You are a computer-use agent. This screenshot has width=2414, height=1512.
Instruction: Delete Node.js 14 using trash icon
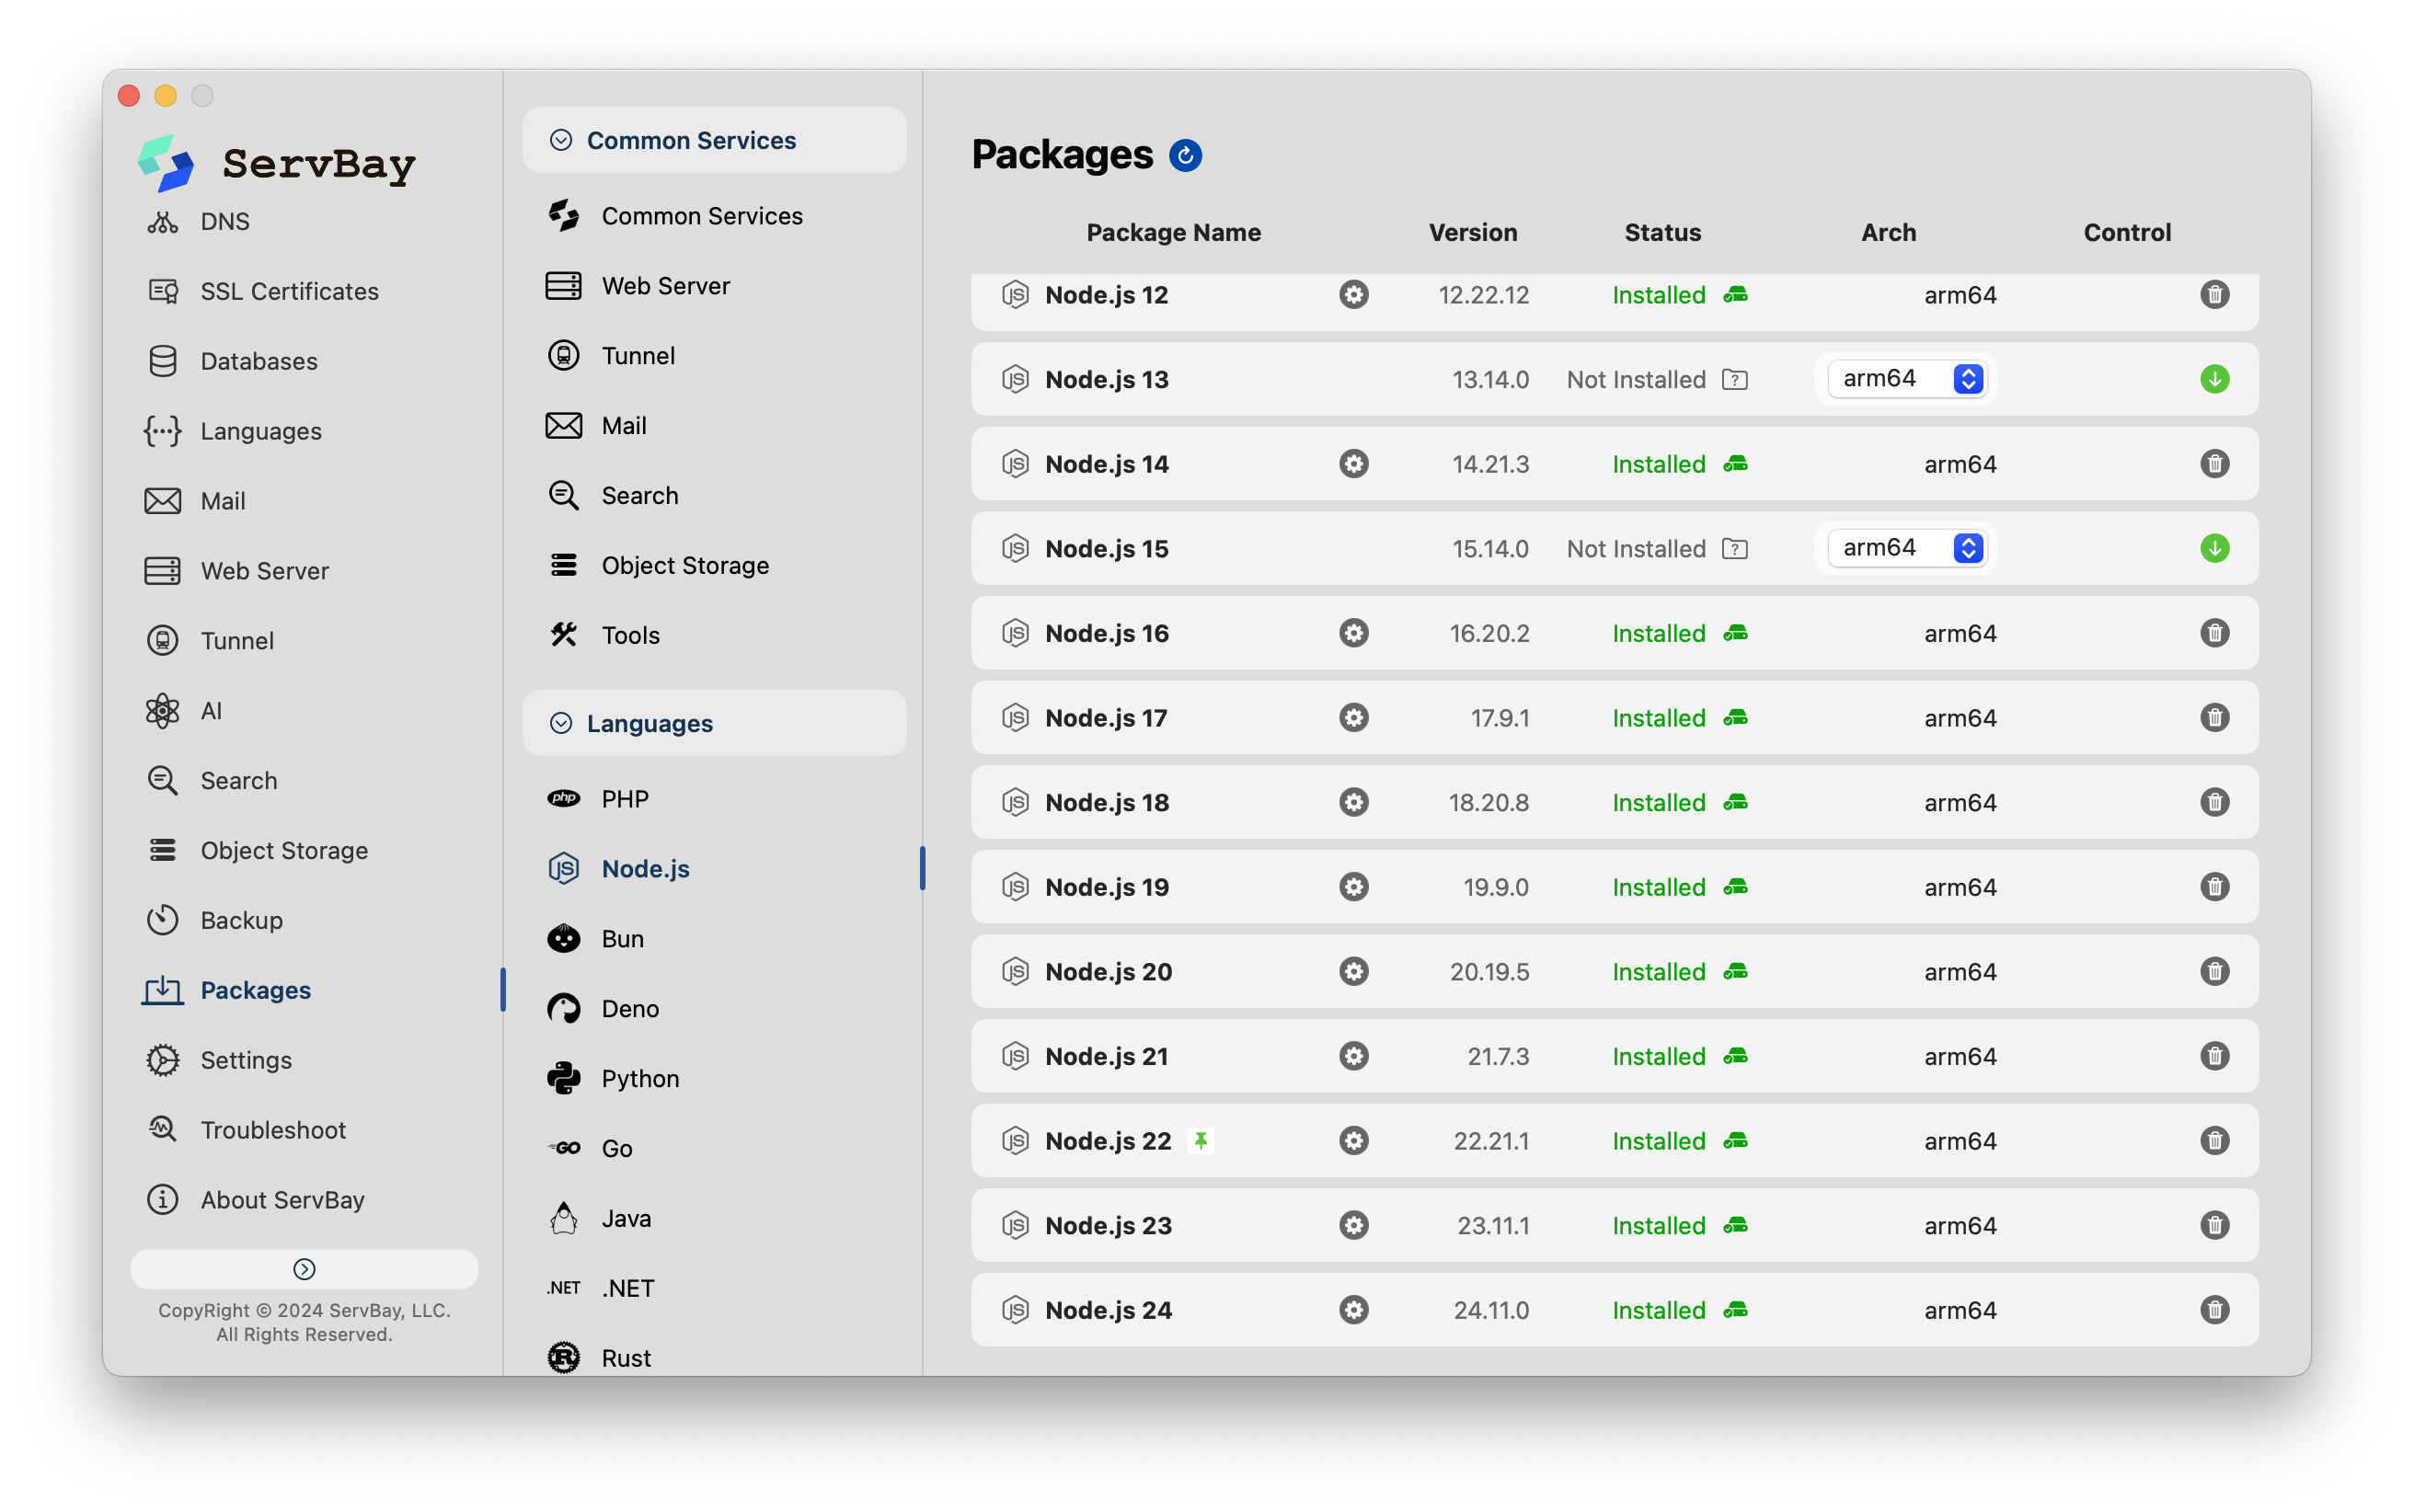[2214, 464]
